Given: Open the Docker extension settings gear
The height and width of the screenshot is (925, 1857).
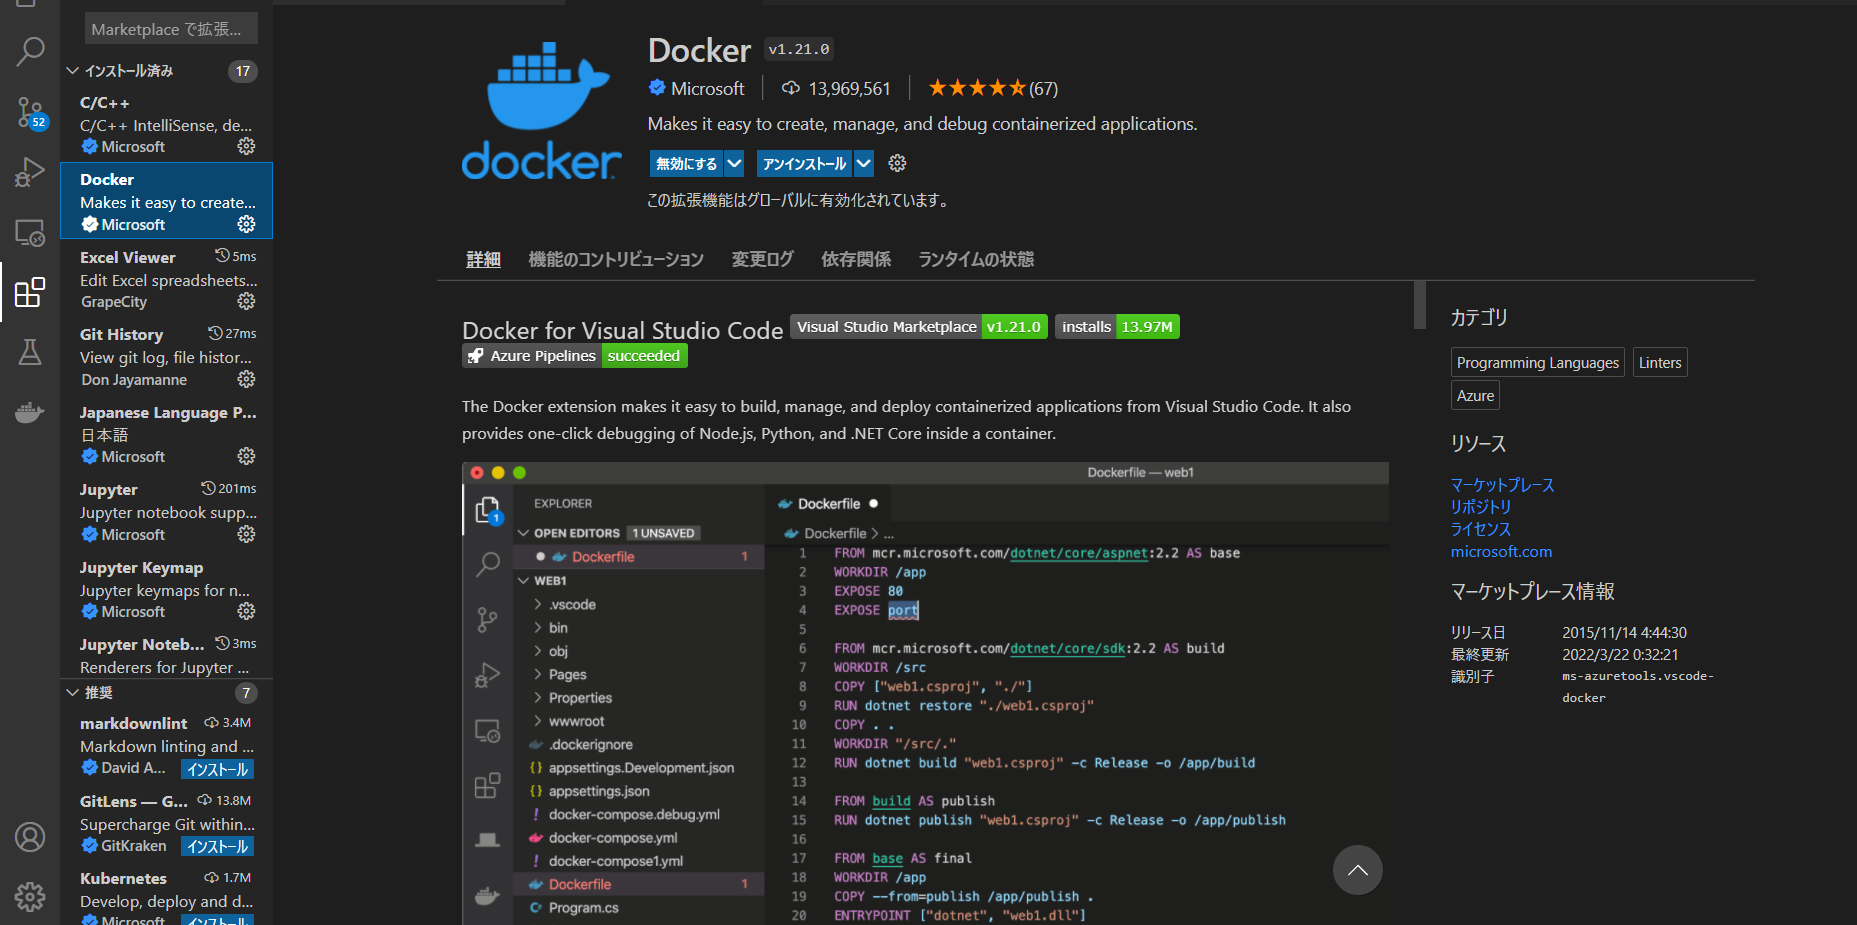Looking at the screenshot, I should click(896, 163).
